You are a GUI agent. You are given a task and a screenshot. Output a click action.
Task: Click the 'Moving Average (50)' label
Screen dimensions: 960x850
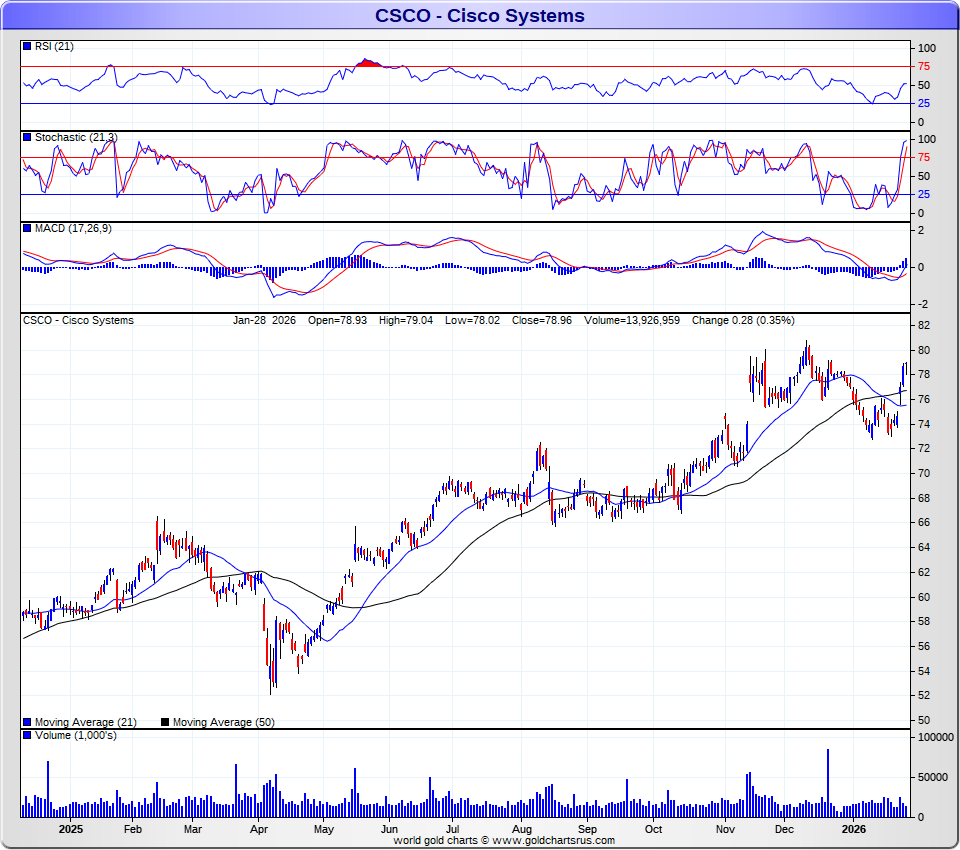click(223, 723)
